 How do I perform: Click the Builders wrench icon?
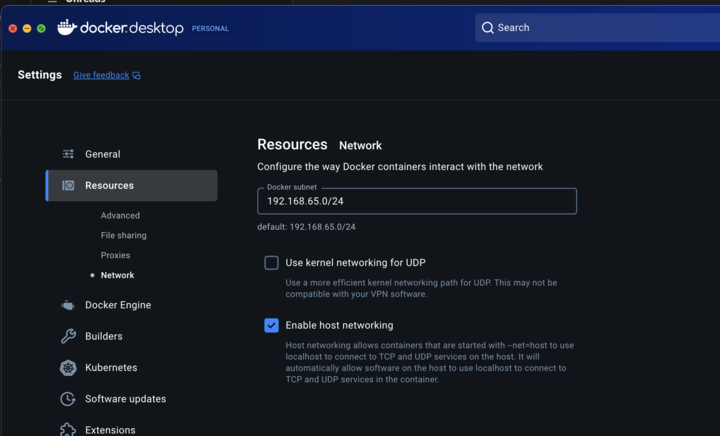(68, 336)
